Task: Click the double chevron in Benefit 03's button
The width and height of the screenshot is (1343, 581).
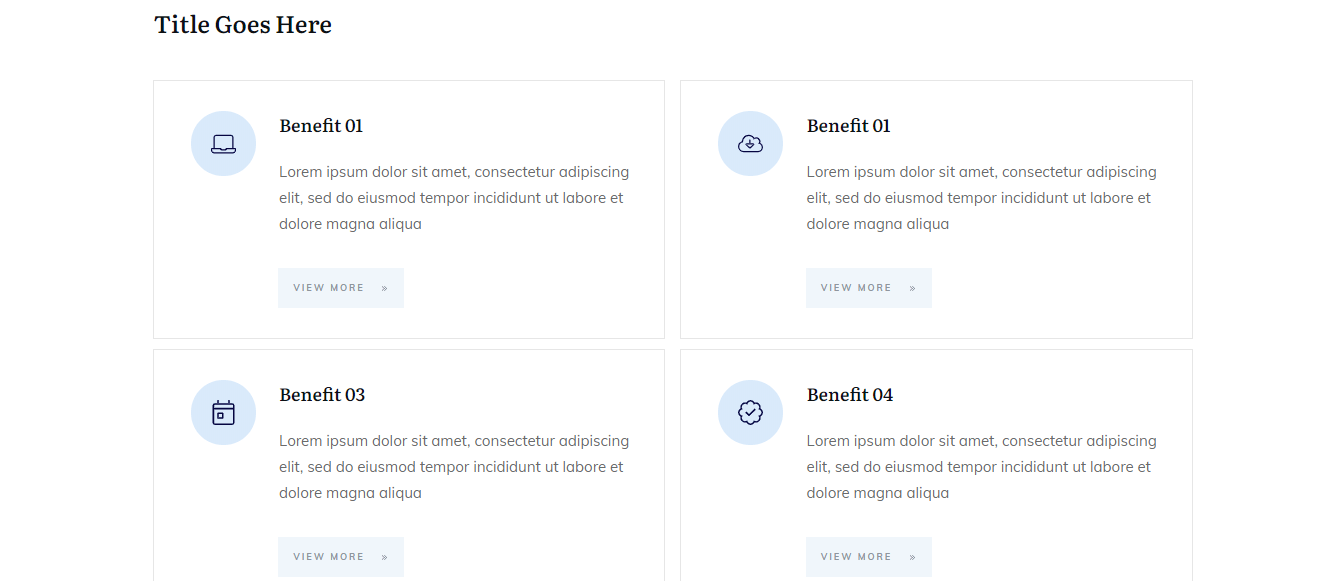Action: (x=385, y=557)
